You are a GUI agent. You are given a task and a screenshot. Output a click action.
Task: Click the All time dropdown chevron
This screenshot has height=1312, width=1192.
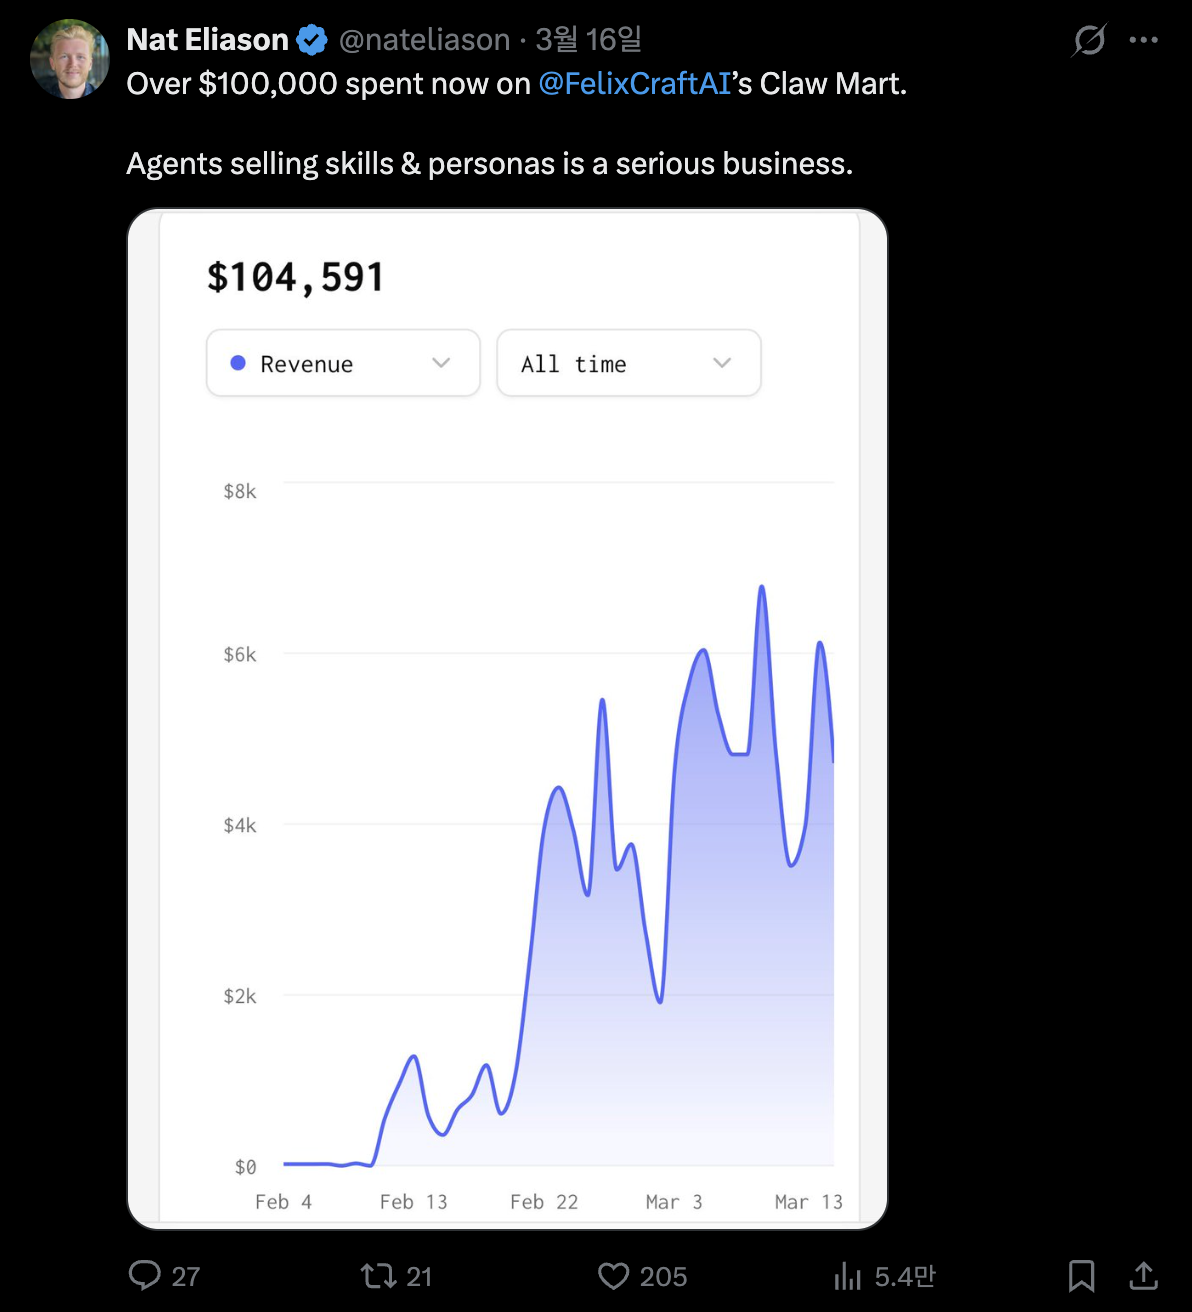(x=722, y=363)
